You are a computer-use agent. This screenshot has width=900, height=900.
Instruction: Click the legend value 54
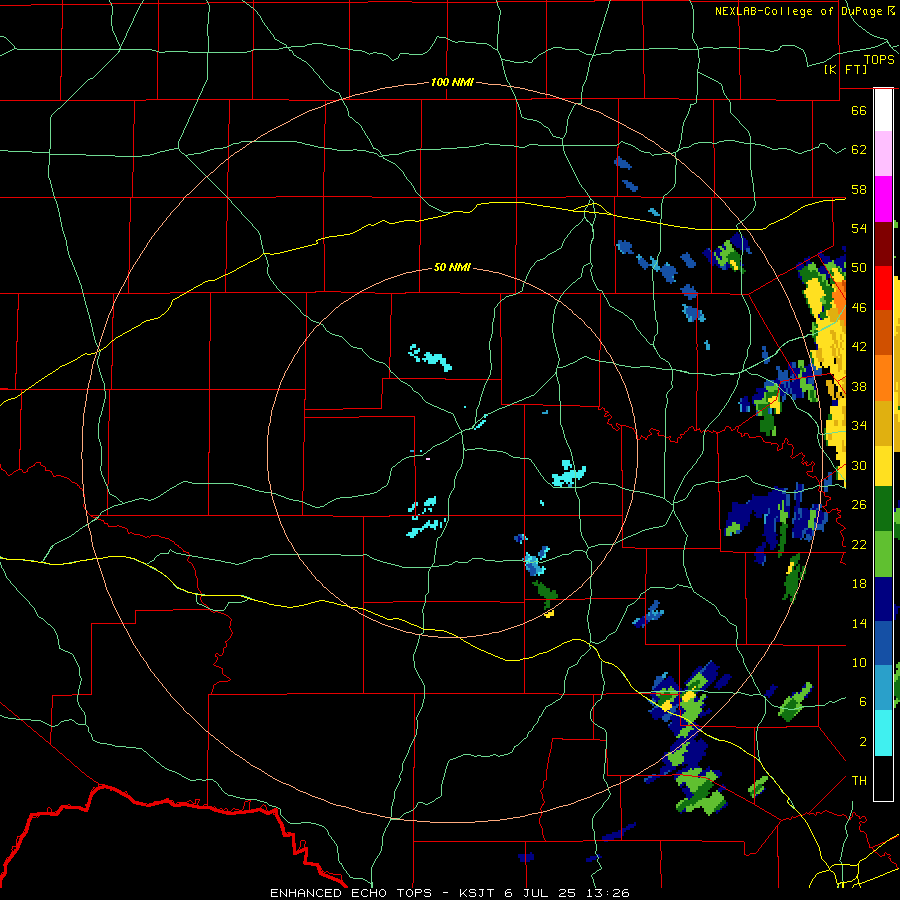coord(859,228)
